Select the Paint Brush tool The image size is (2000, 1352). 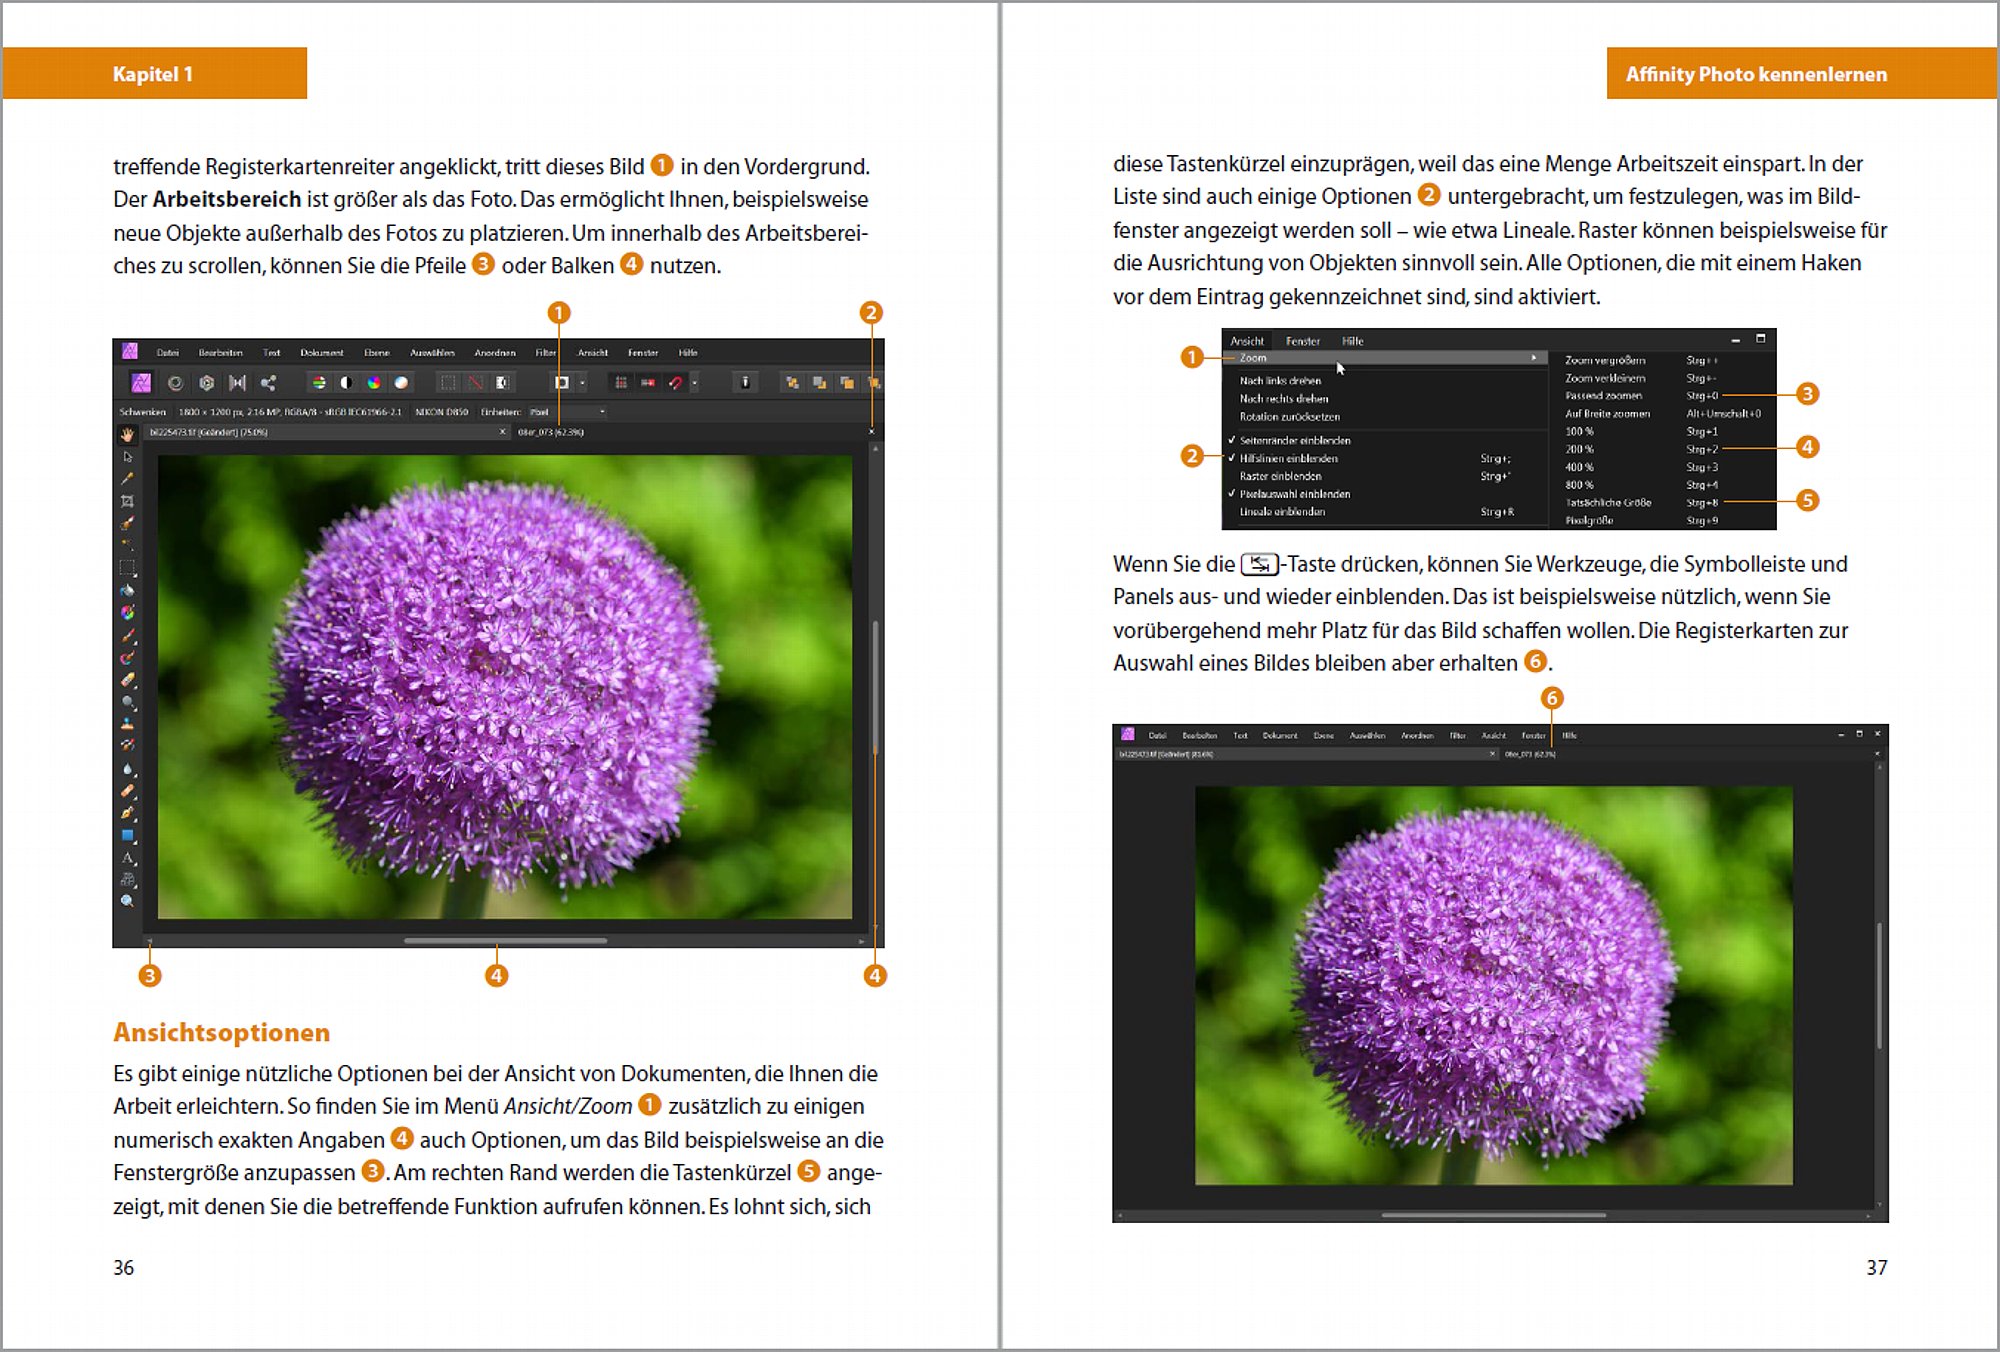(x=128, y=635)
